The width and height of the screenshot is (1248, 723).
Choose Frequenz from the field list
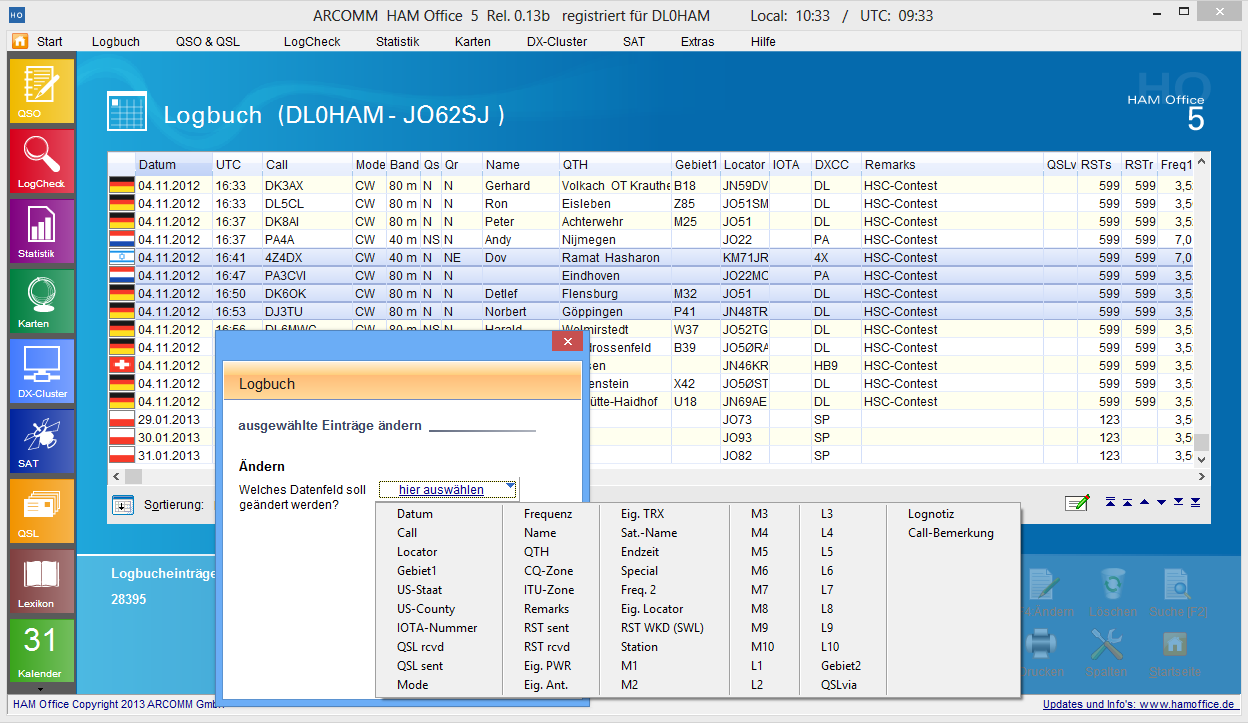(548, 514)
